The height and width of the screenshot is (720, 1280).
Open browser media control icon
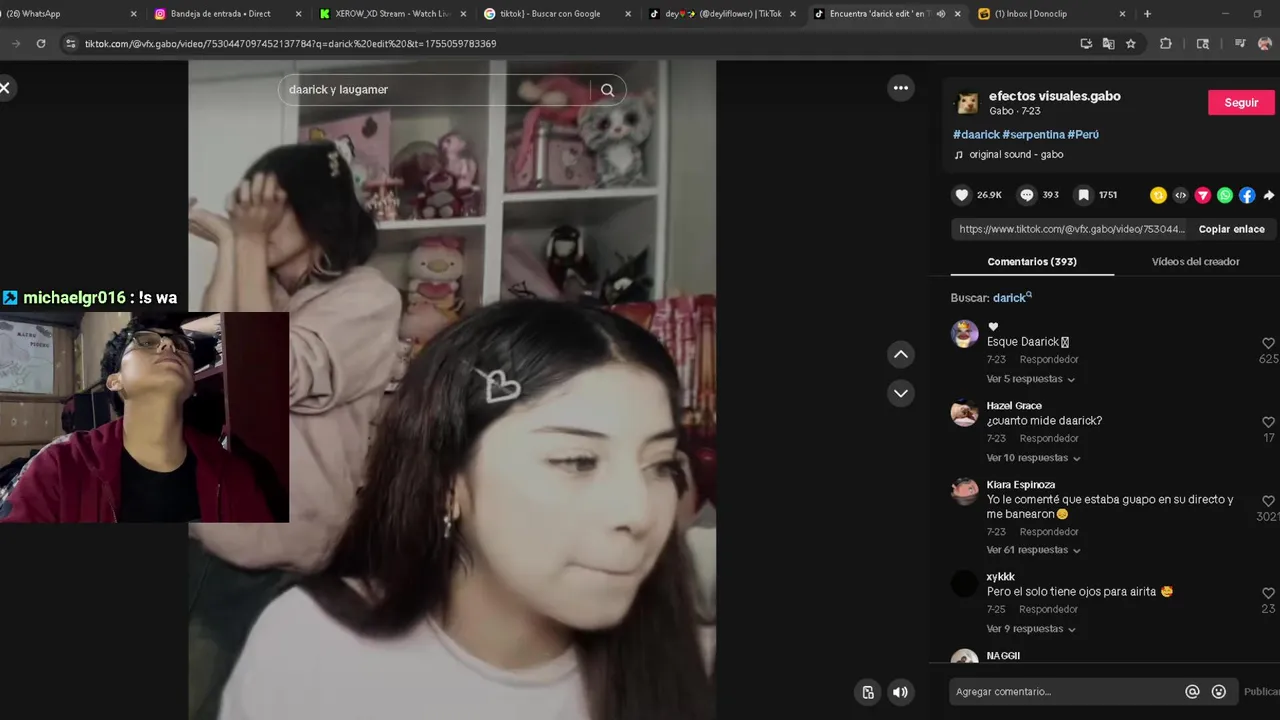[1240, 44]
